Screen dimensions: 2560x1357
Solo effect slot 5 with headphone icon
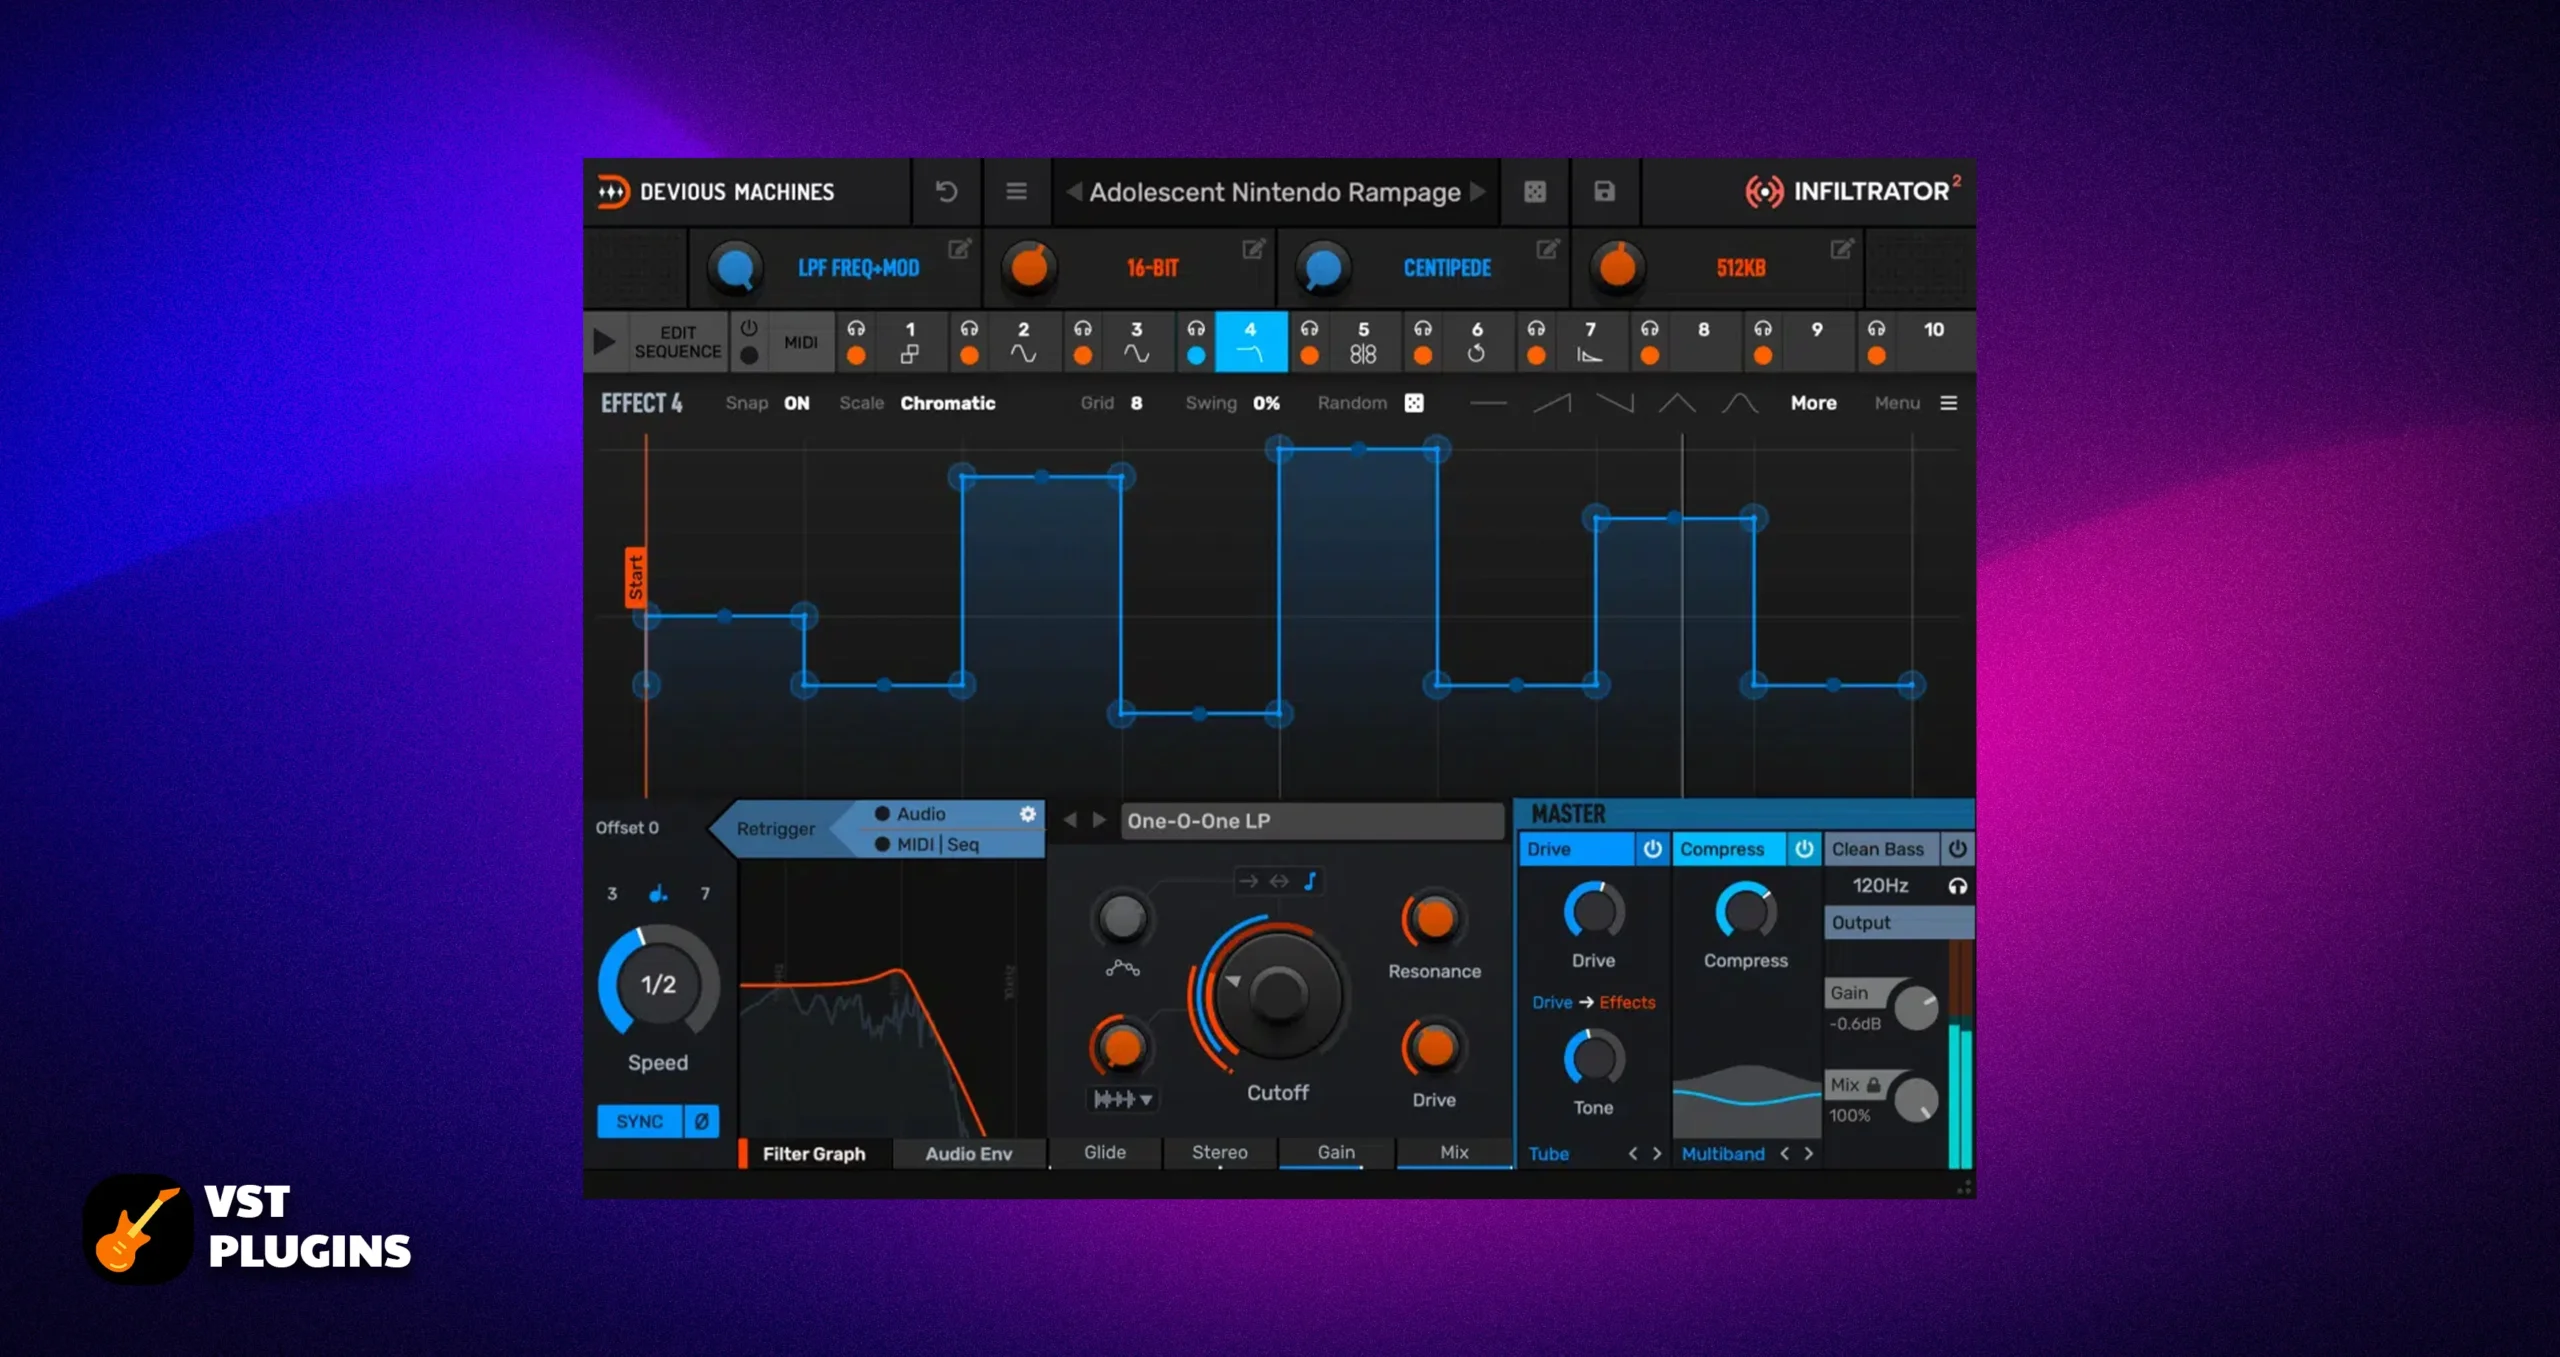point(1309,329)
